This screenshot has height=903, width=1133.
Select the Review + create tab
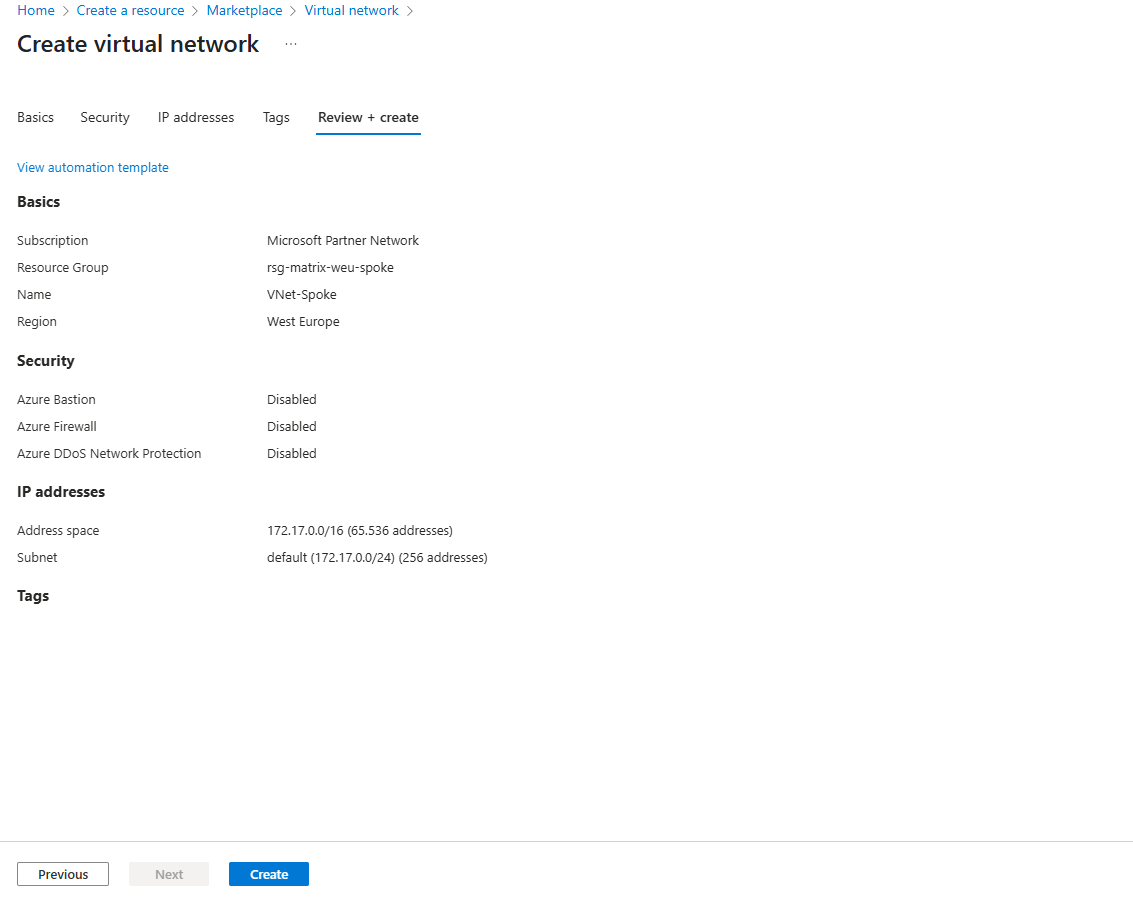coord(368,117)
